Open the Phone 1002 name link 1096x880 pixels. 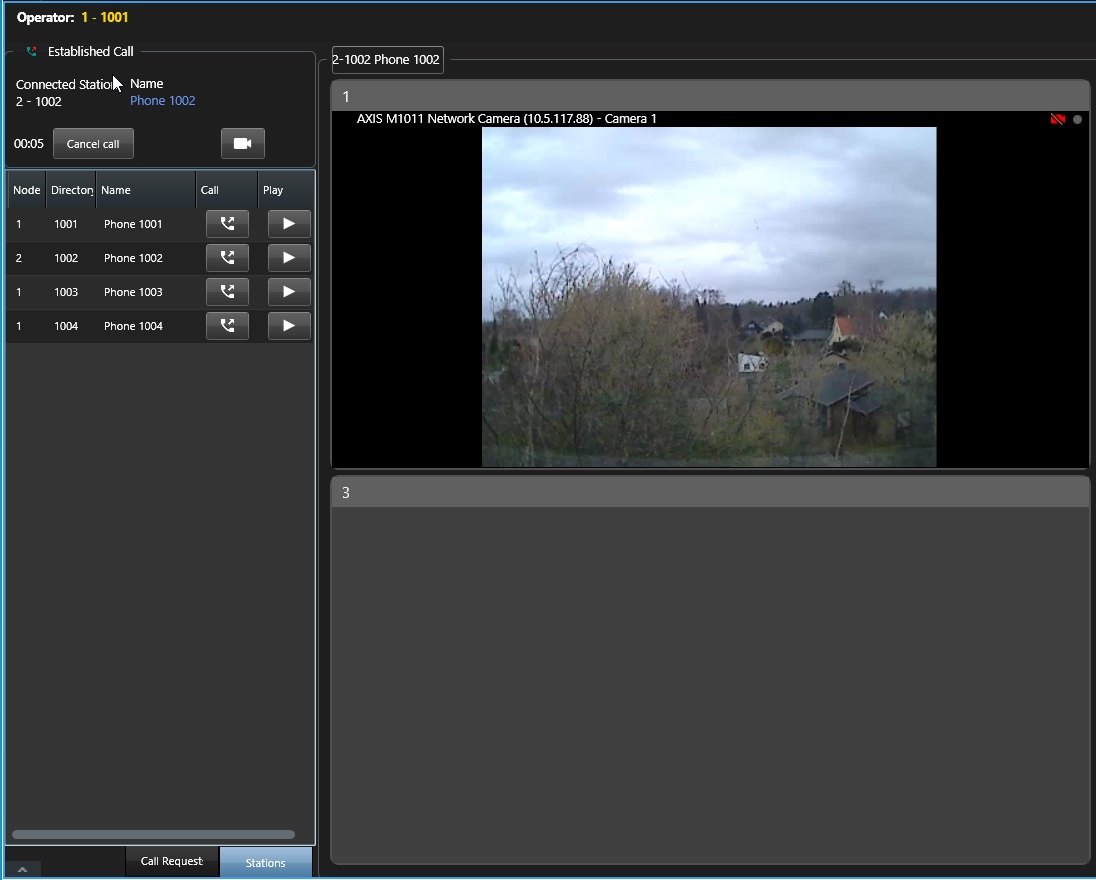click(162, 101)
